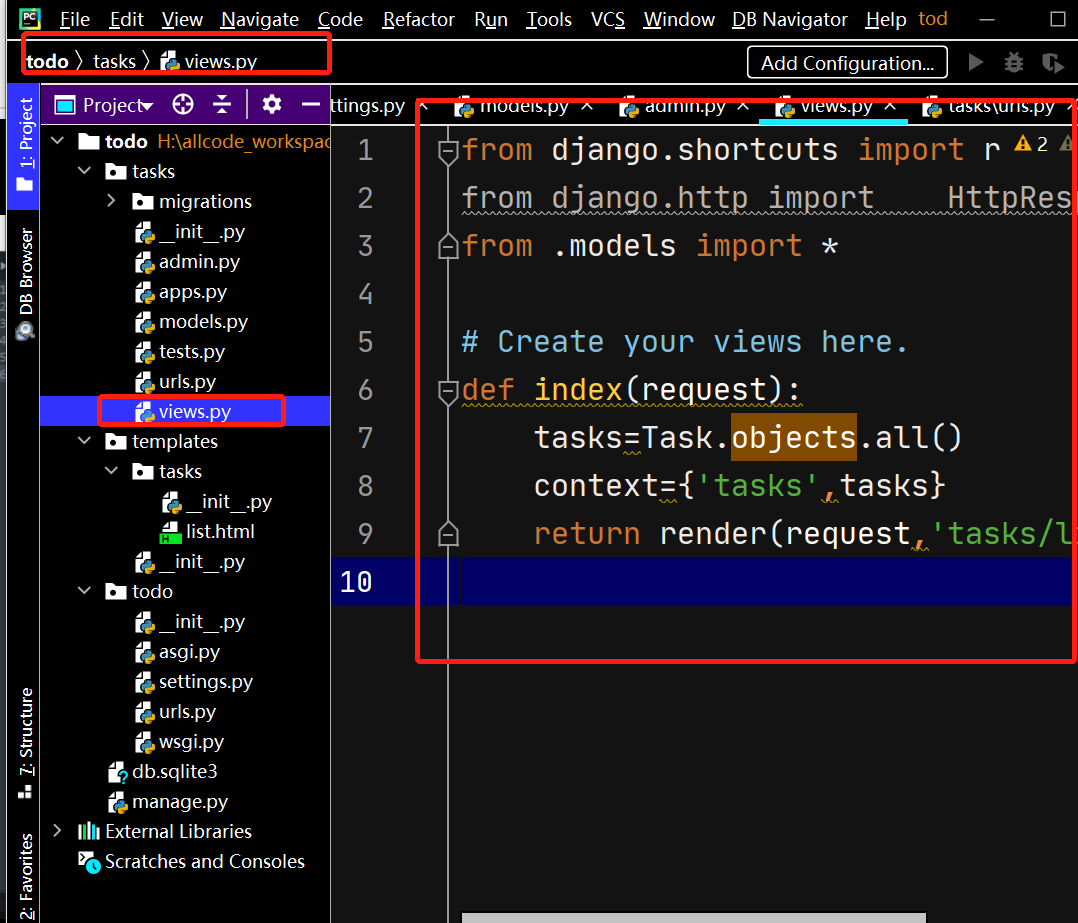1078x923 pixels.
Task: Click views.py in the breadcrumb bar
Action: click(209, 61)
